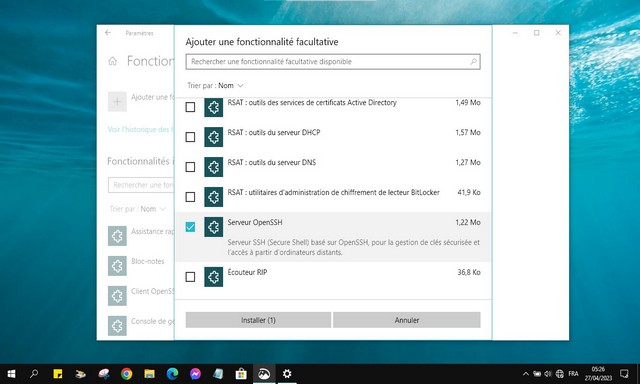Open taskbar search magnifier
Viewport: 640px width, 384px height.
(34, 373)
